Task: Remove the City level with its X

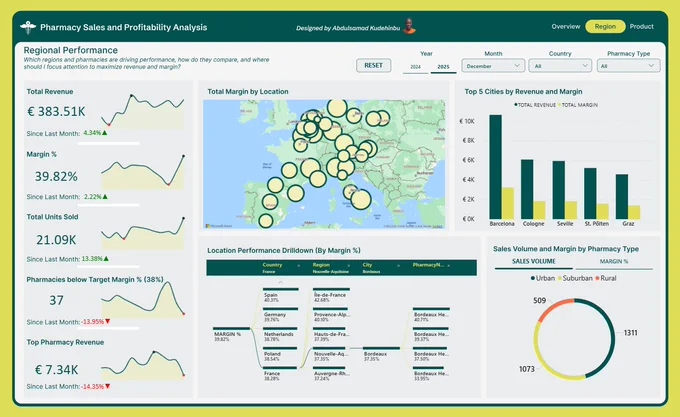Action: 399,265
